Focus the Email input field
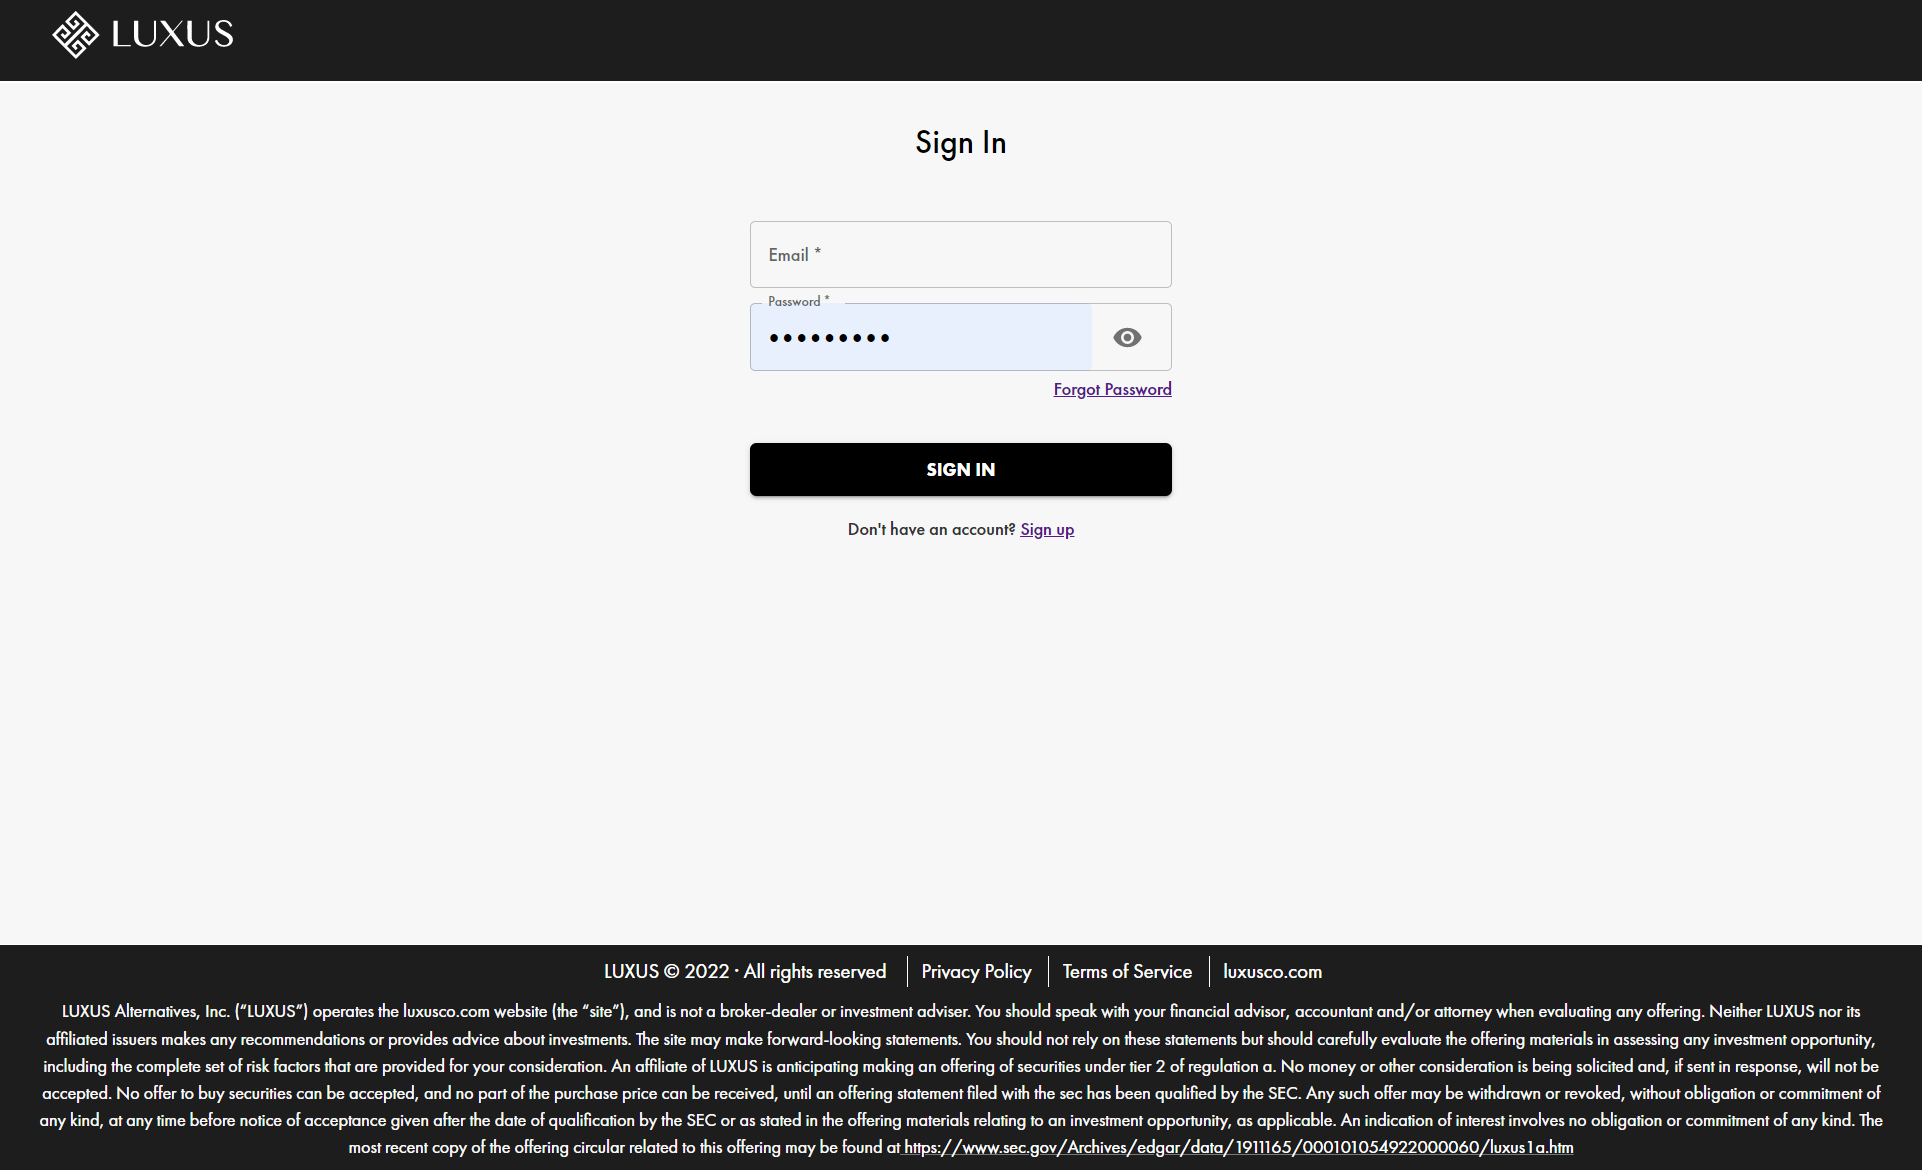Image resolution: width=1922 pixels, height=1170 pixels. (x=960, y=255)
